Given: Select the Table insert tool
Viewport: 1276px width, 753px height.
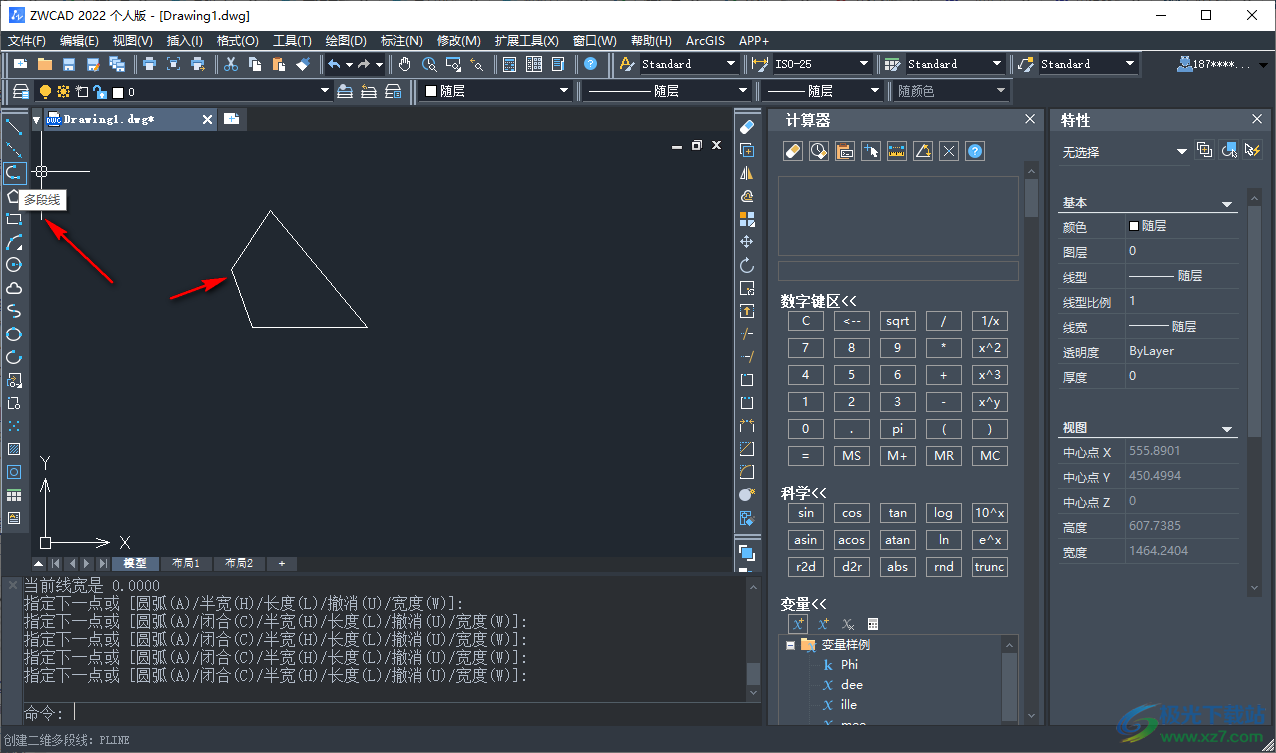Looking at the screenshot, I should click(14, 495).
